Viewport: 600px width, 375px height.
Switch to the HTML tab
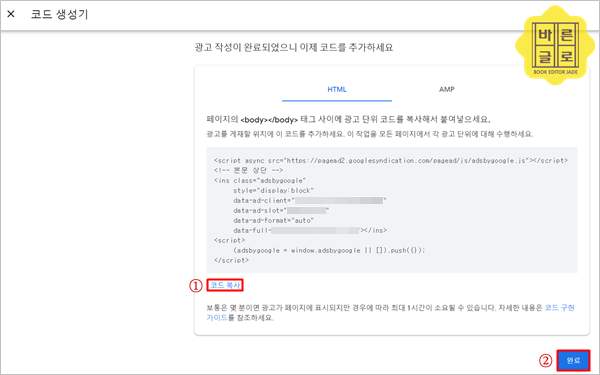[x=337, y=90]
